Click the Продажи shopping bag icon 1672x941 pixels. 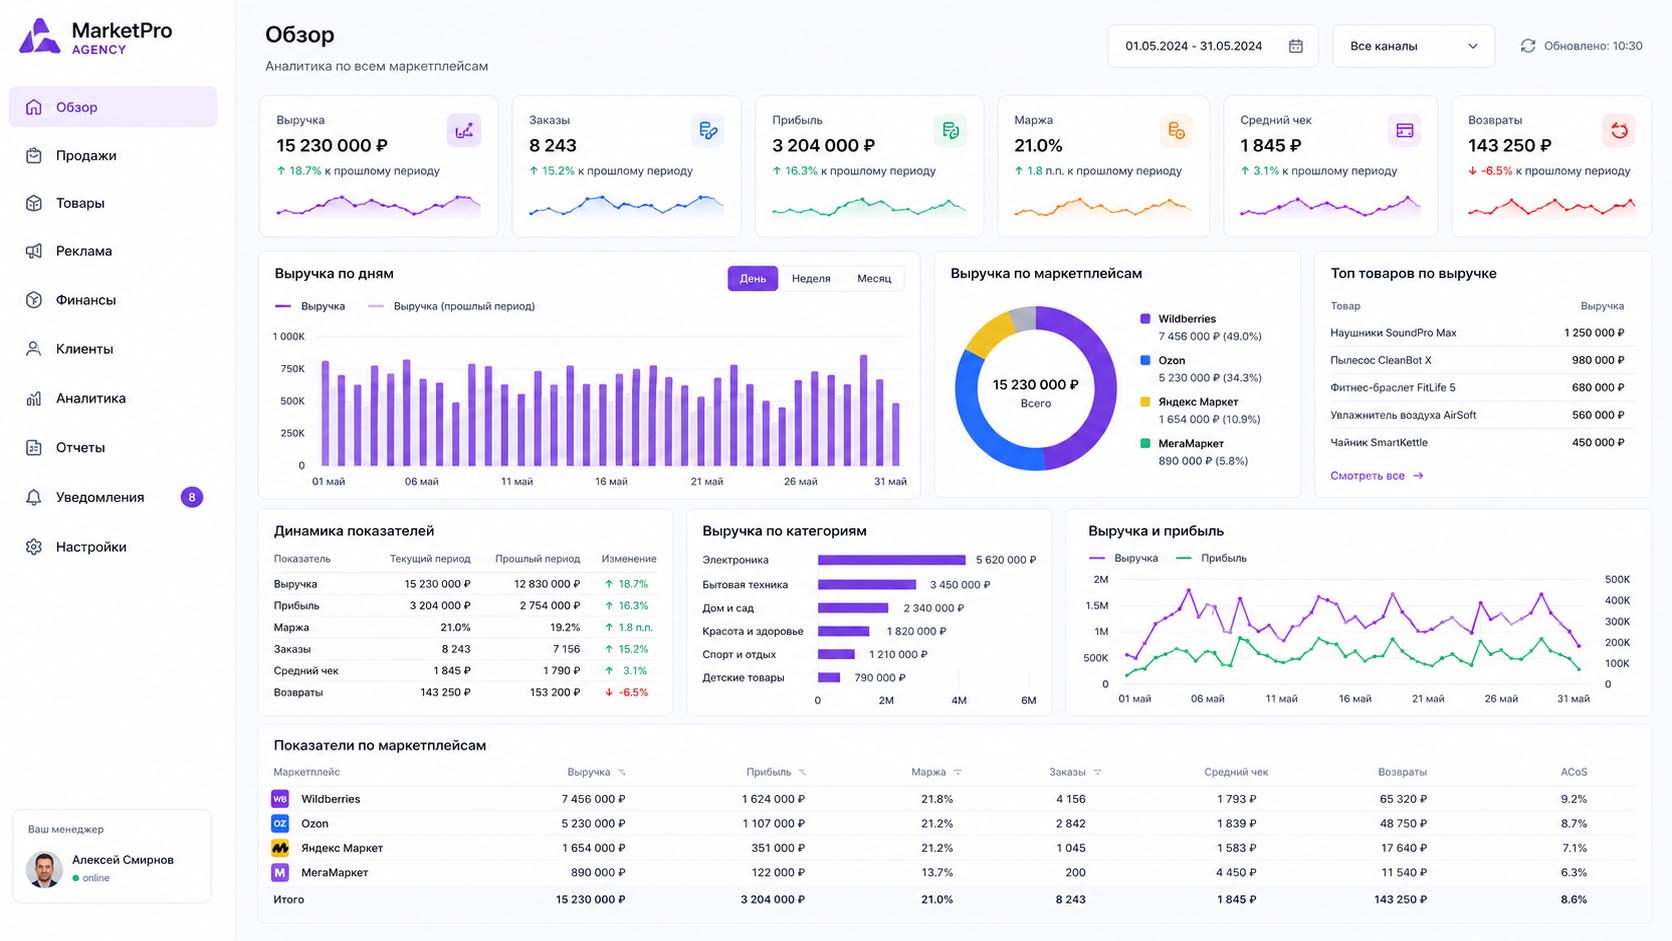[34, 155]
